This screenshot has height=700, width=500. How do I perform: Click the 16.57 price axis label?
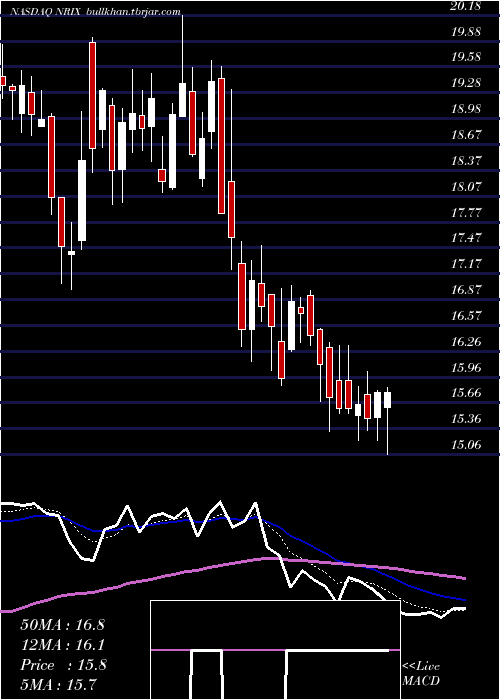[x=467, y=316]
